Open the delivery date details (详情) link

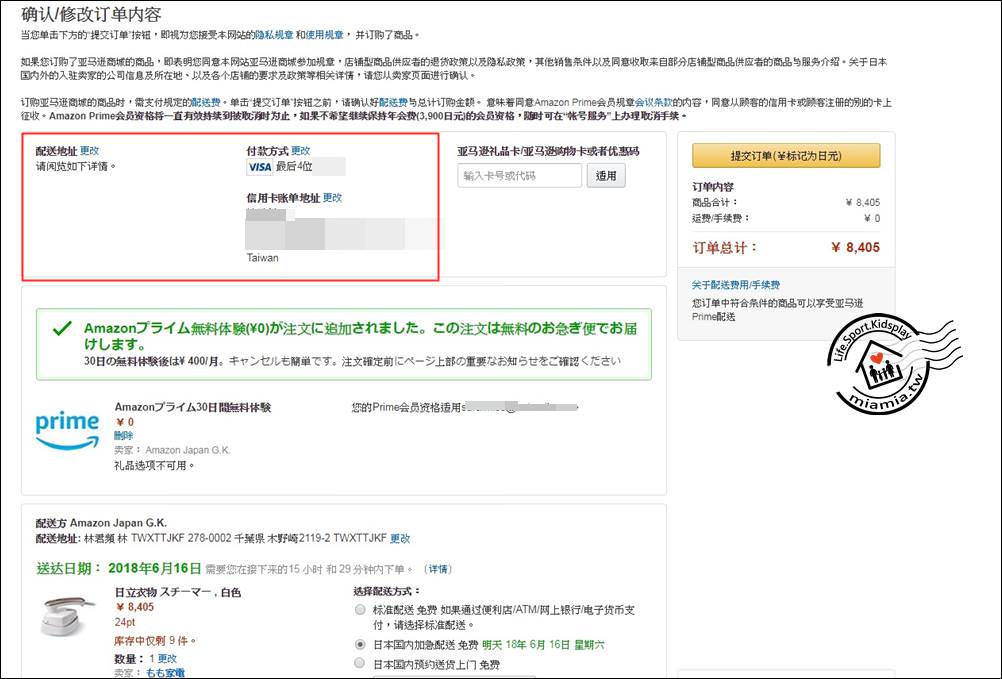[x=437, y=569]
